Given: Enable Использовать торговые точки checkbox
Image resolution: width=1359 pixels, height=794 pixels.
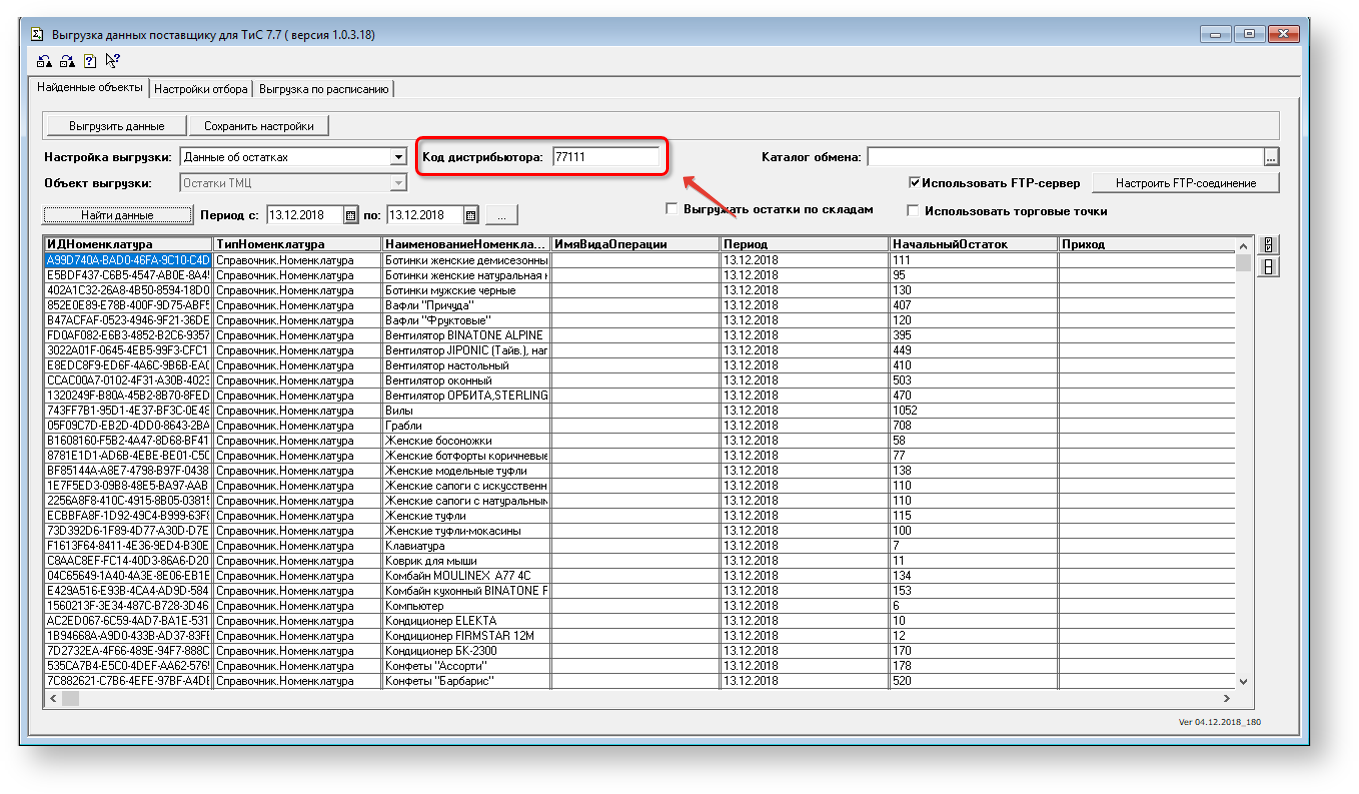Looking at the screenshot, I should [913, 211].
